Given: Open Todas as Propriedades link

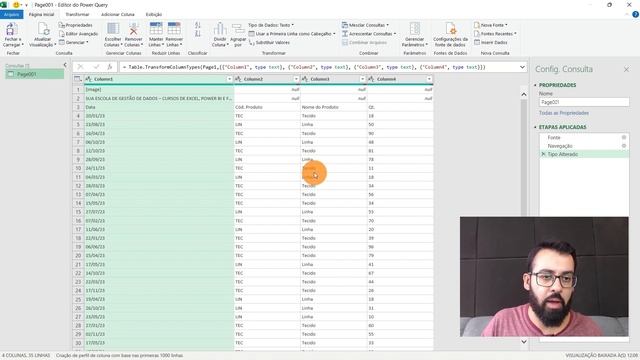Looking at the screenshot, I should coord(564,113).
